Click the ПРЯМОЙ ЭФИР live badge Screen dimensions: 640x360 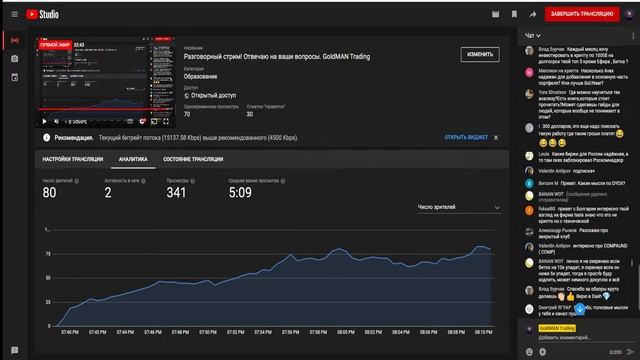[56, 45]
